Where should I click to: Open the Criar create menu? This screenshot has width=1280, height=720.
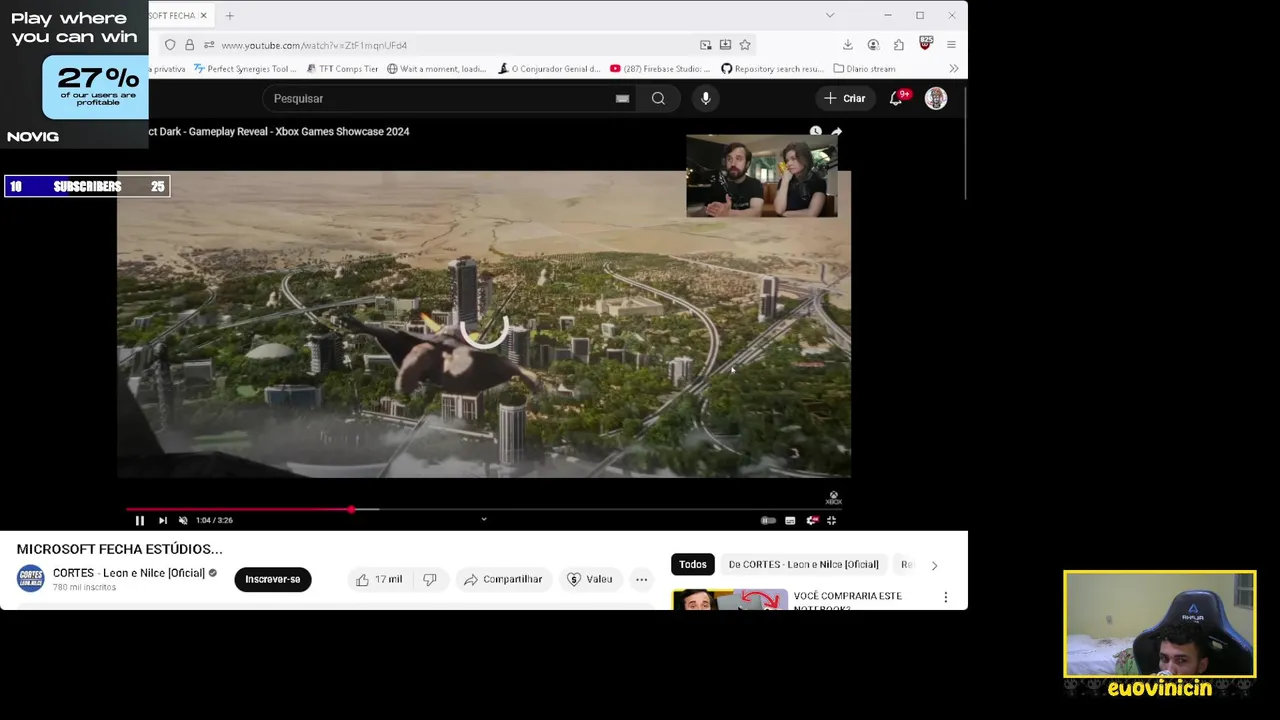[x=844, y=98]
